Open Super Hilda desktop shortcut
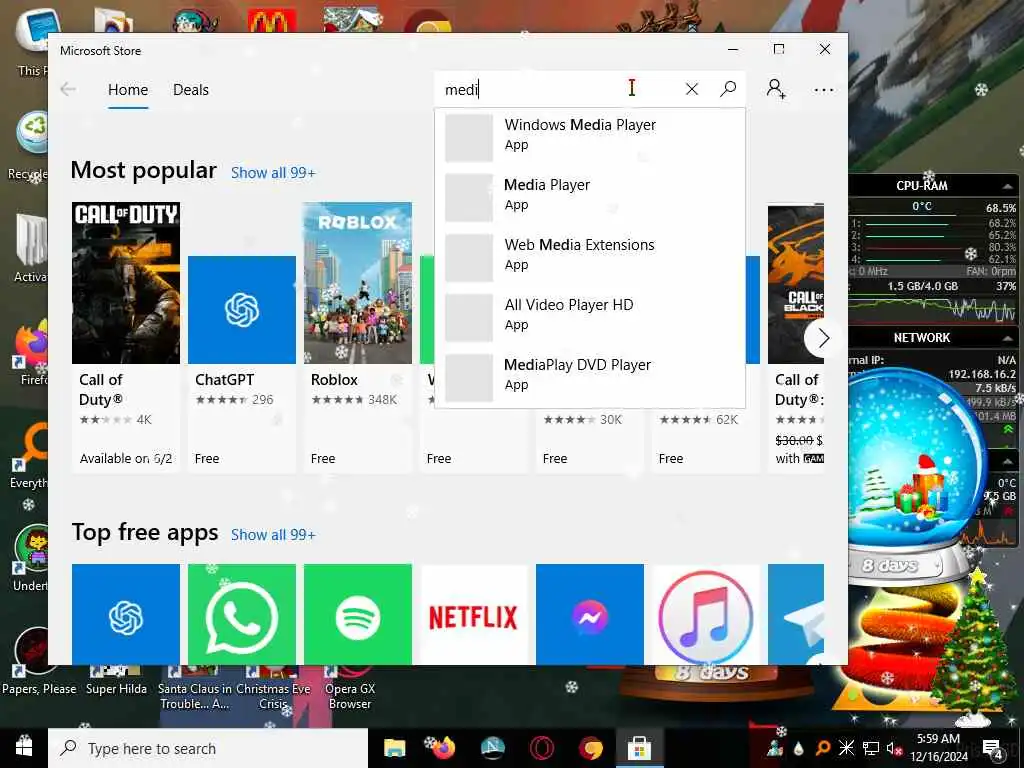1024x768 pixels. pyautogui.click(x=116, y=681)
